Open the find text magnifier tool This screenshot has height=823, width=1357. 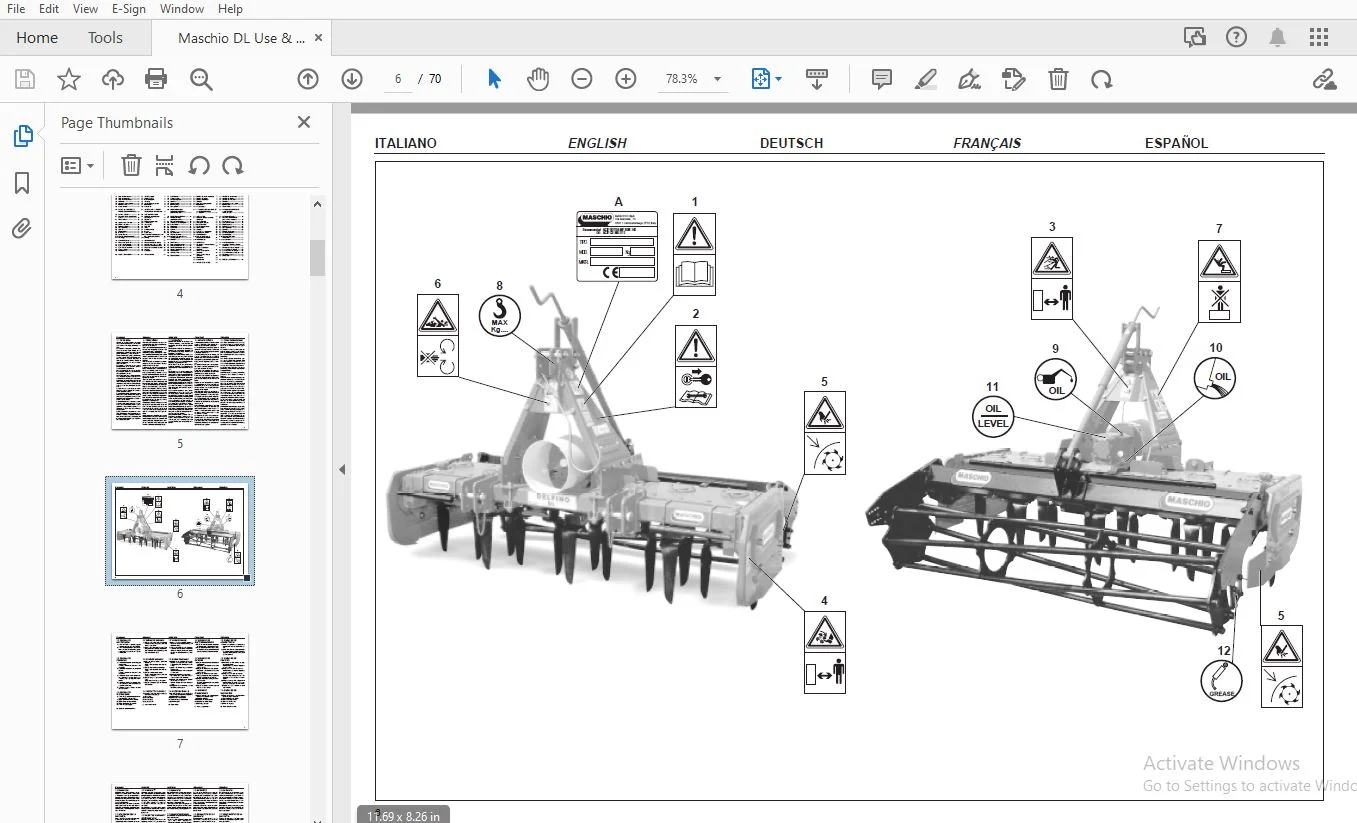click(202, 79)
